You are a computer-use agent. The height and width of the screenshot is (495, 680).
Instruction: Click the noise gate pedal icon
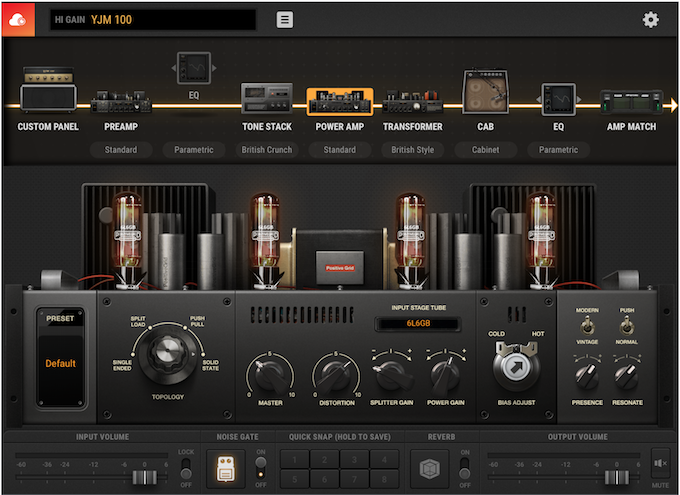click(226, 469)
